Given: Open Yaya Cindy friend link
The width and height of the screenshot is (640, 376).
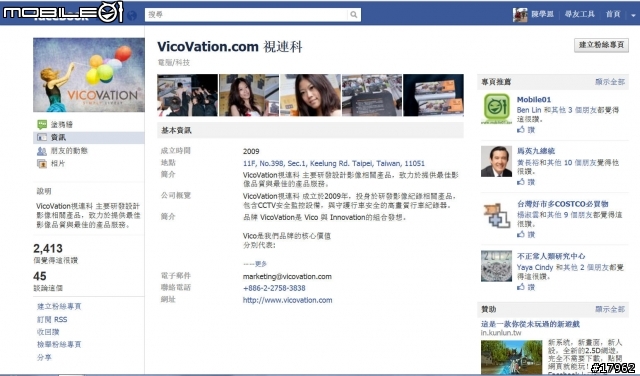Looking at the screenshot, I should (x=535, y=267).
